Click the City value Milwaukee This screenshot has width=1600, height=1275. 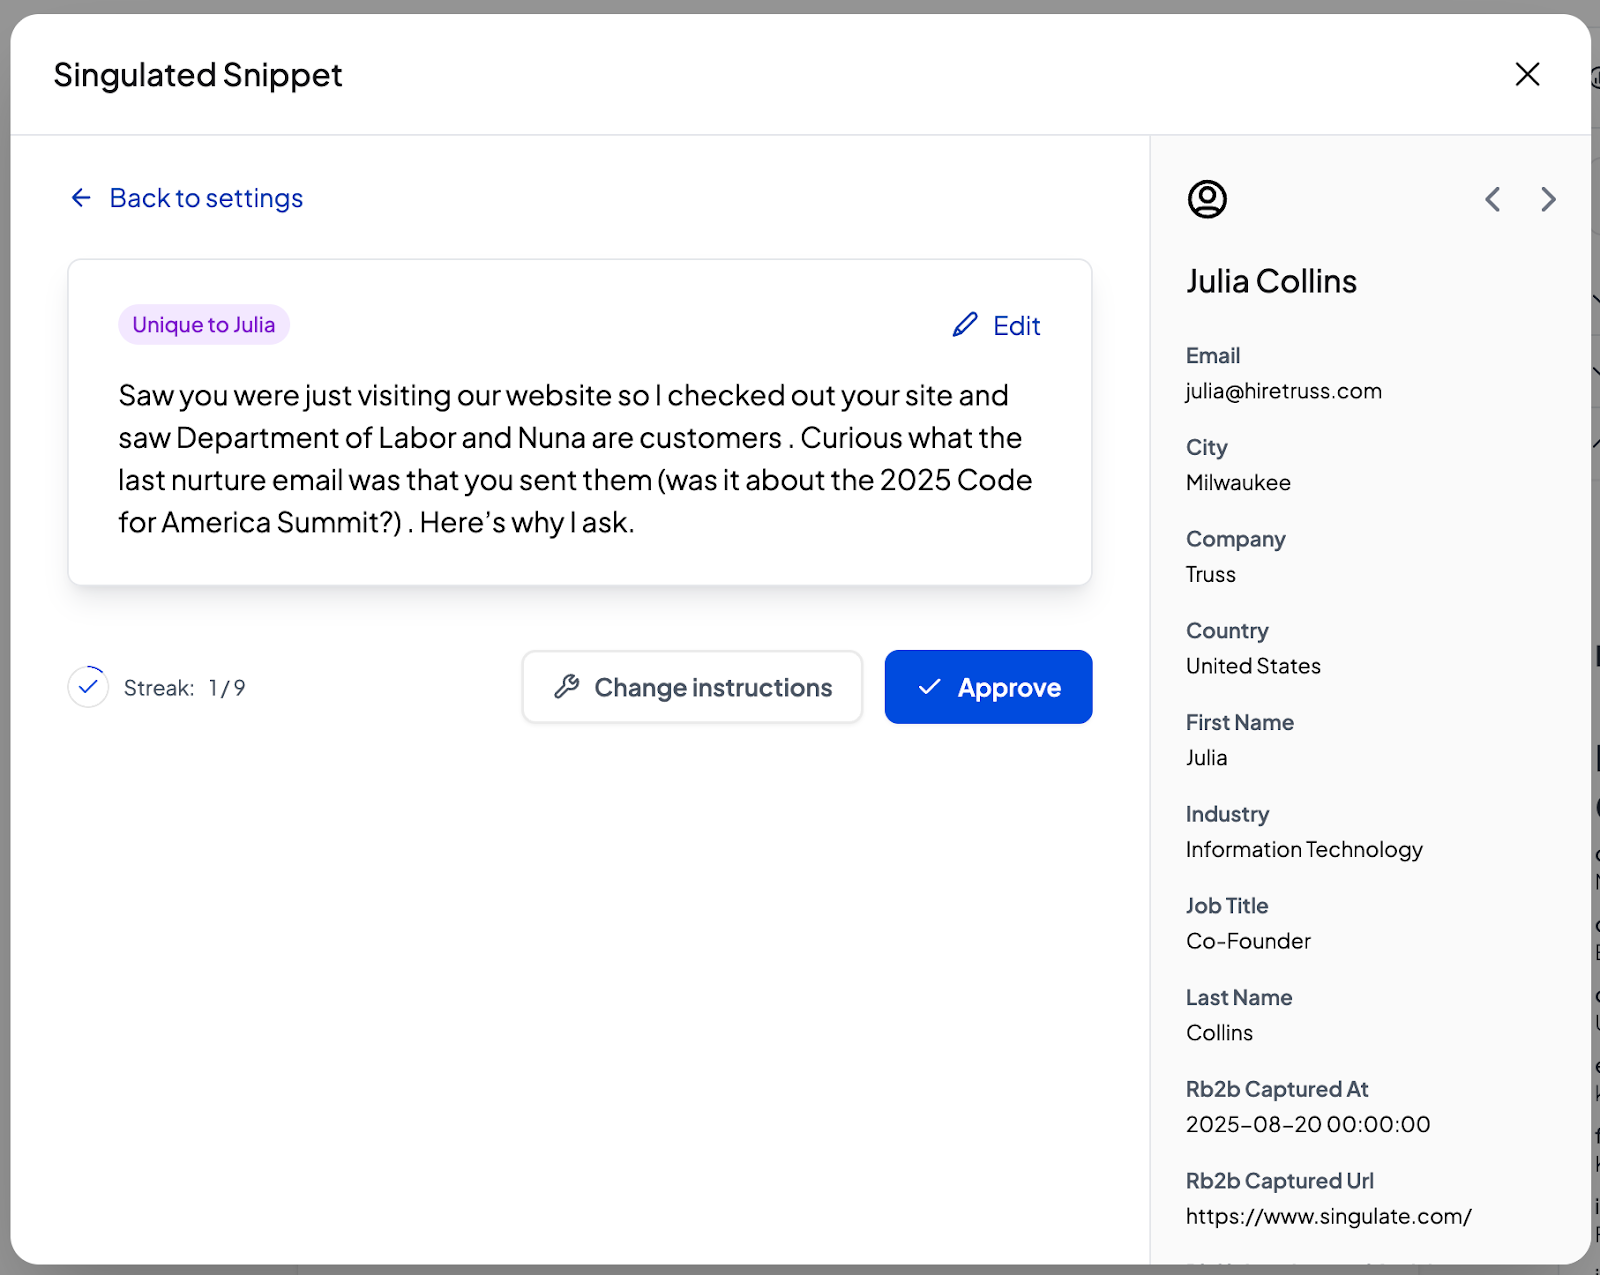(x=1238, y=483)
